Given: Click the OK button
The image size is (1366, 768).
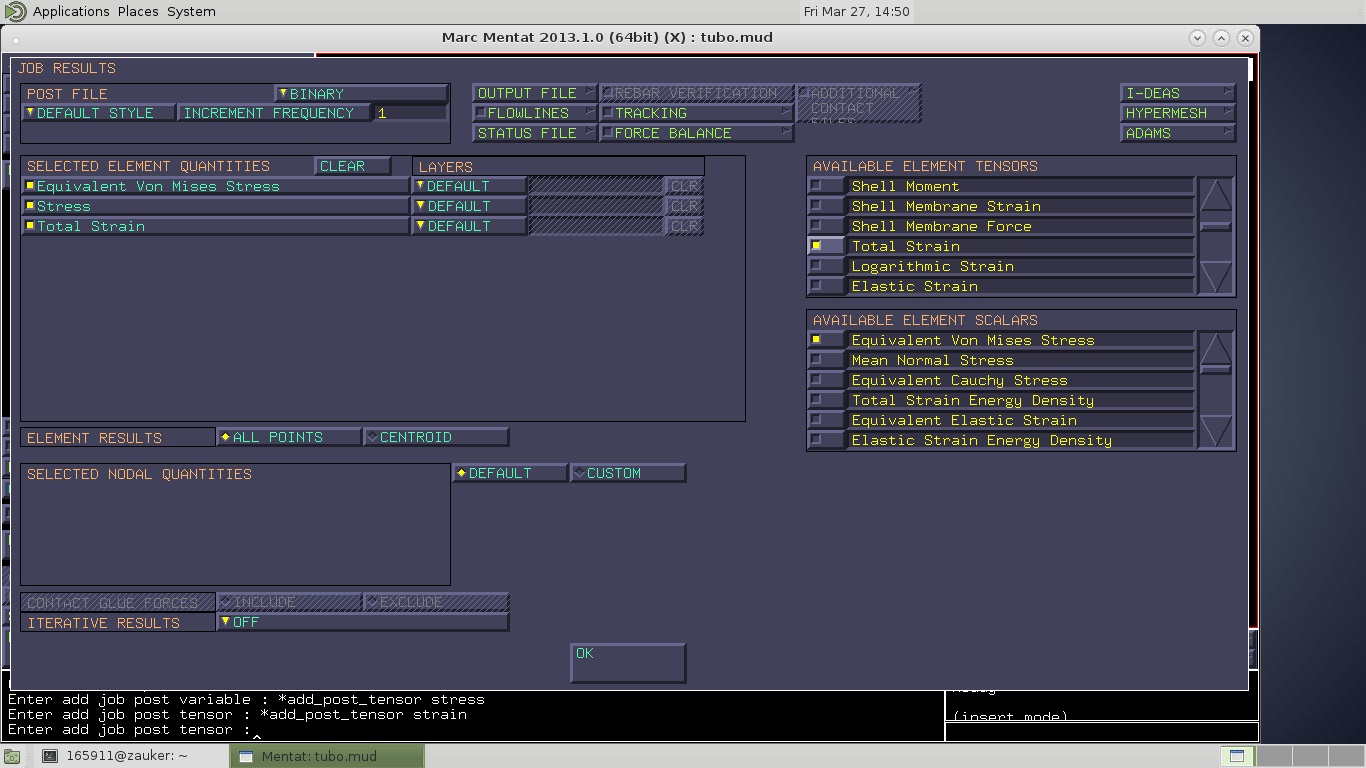Looking at the screenshot, I should pos(628,663).
